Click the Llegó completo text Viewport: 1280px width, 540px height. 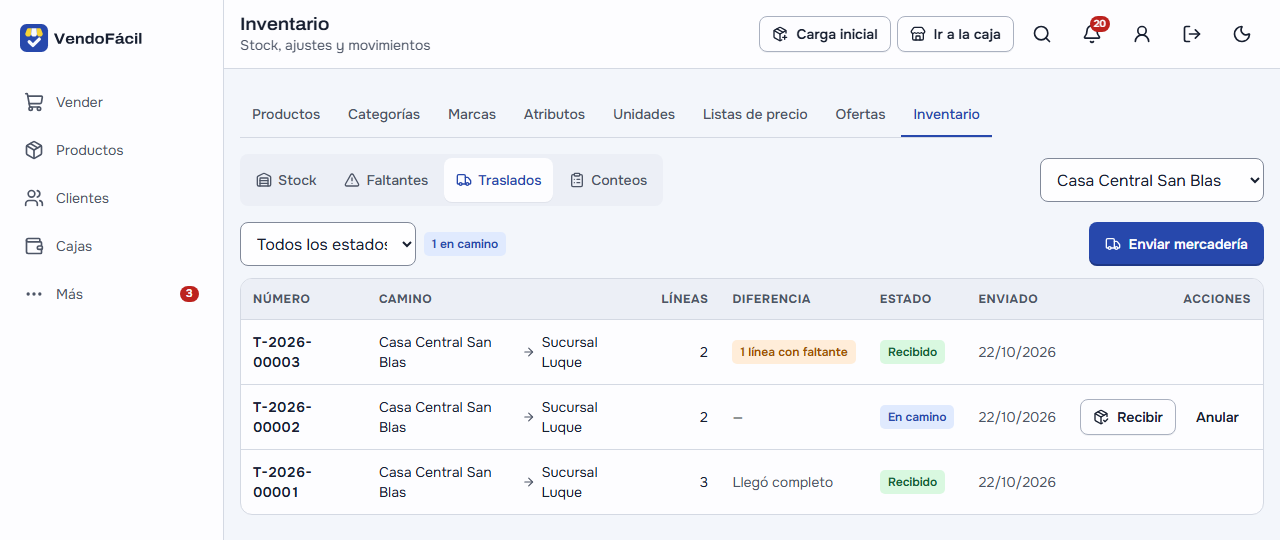[783, 482]
